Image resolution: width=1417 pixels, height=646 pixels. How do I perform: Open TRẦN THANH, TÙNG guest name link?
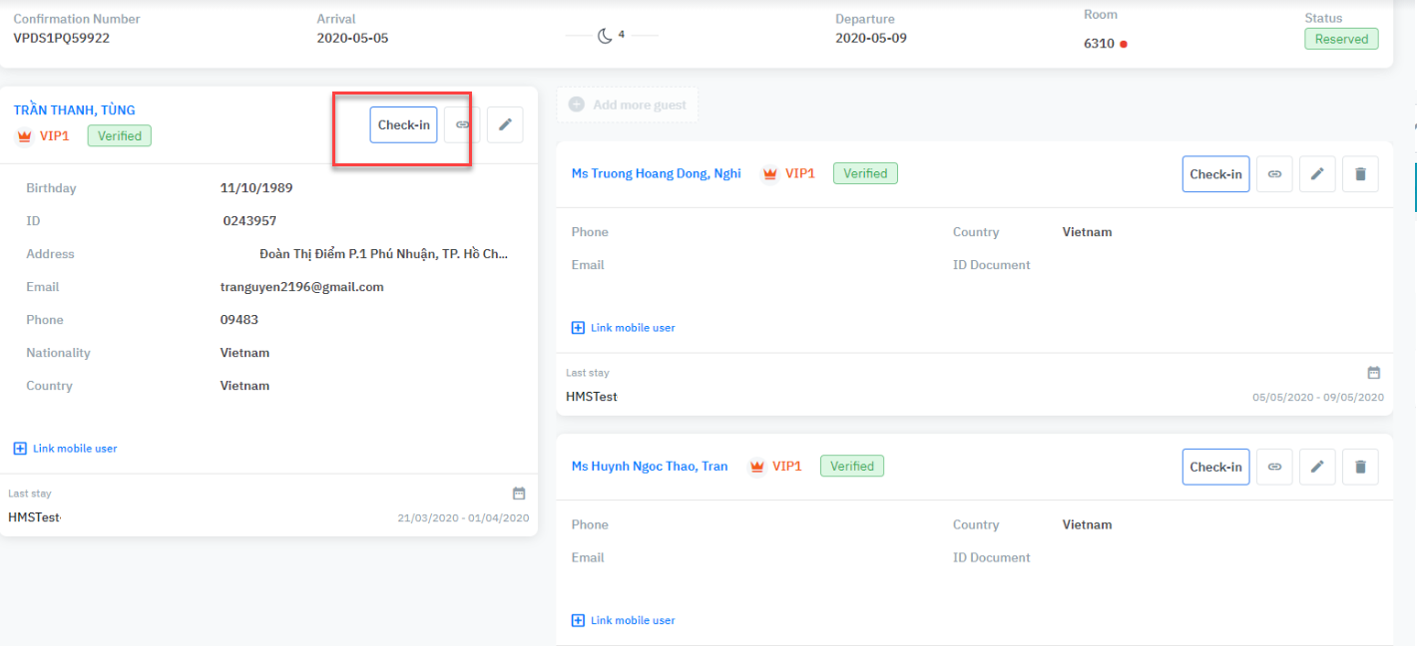pos(74,110)
